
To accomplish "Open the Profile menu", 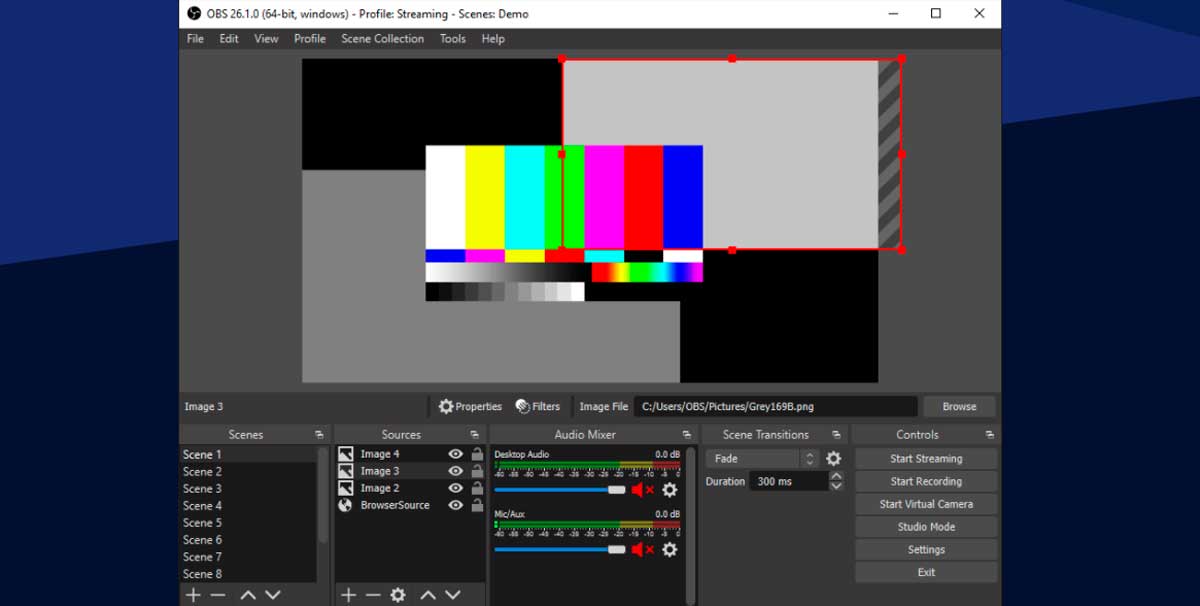I will 310,39.
